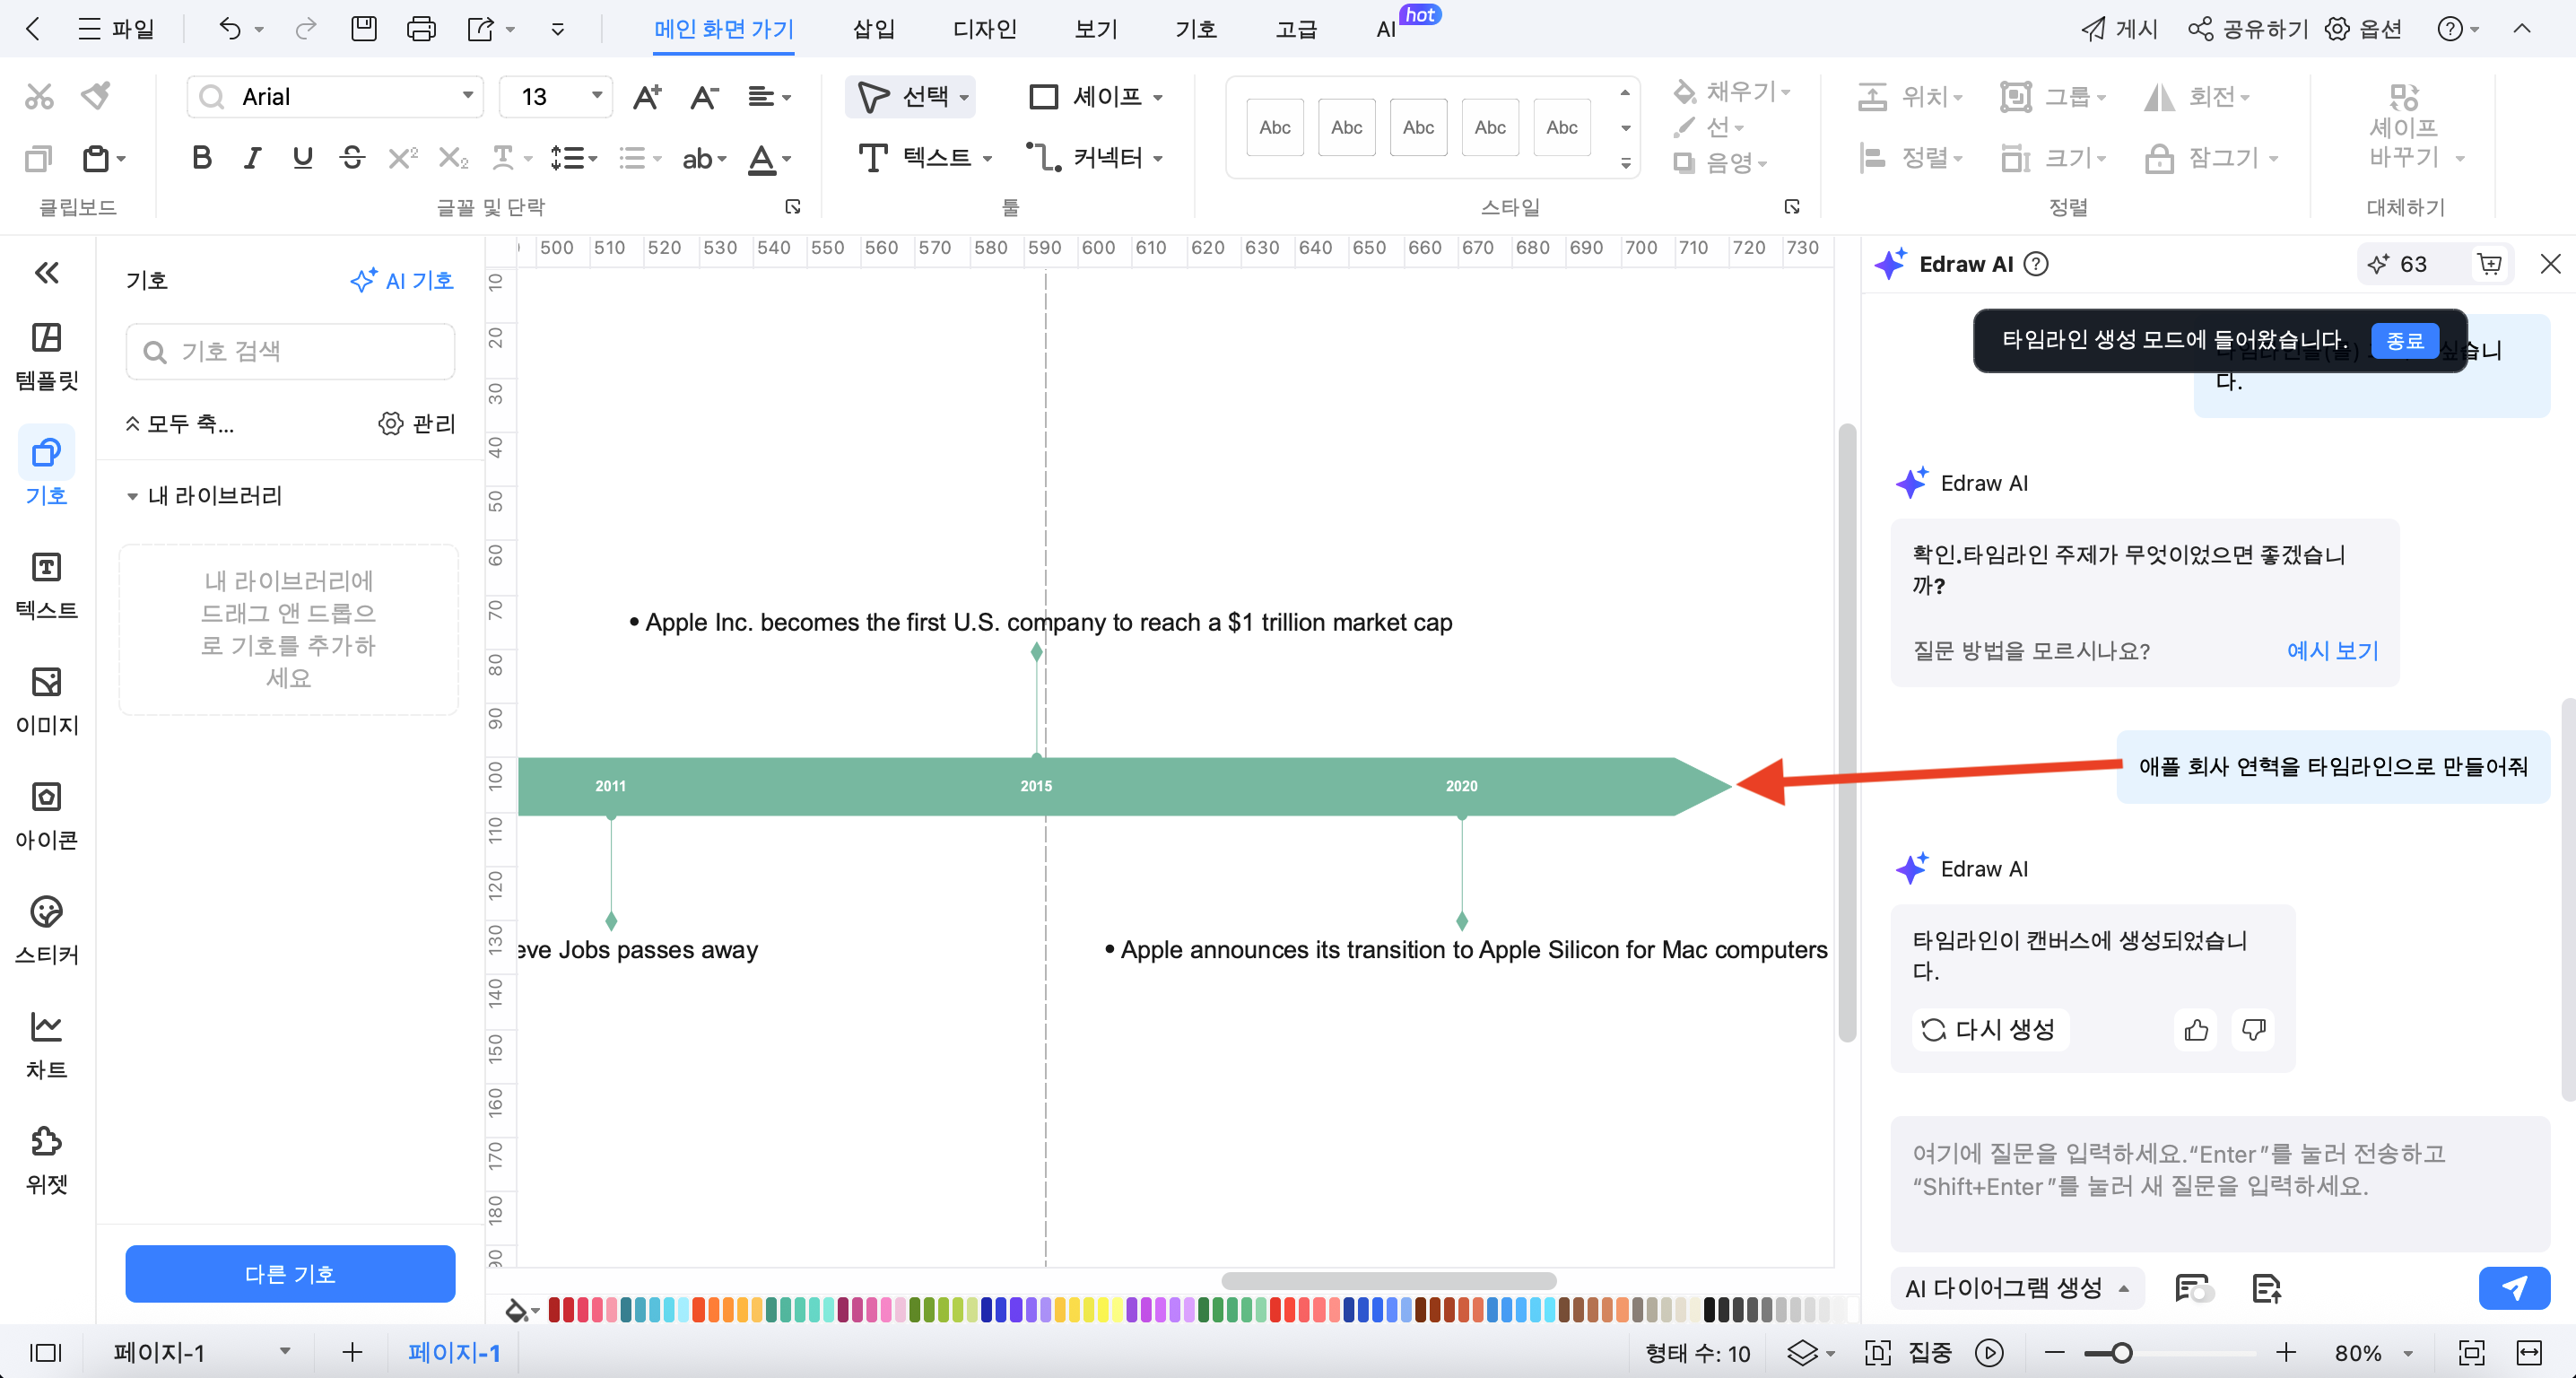Toggle Strikethrough formatting
Screen dimensions: 2576x1378
[x=352, y=158]
